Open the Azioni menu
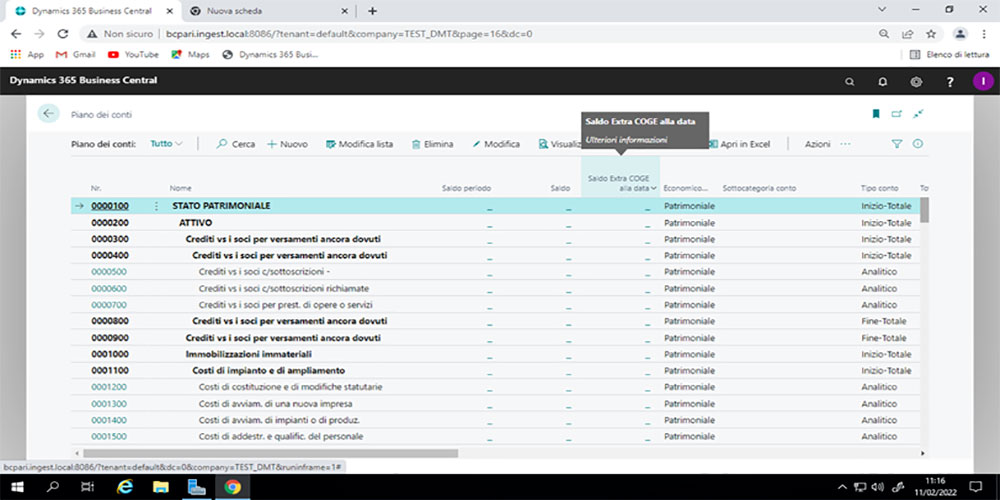The width and height of the screenshot is (1000, 500). pos(817,144)
